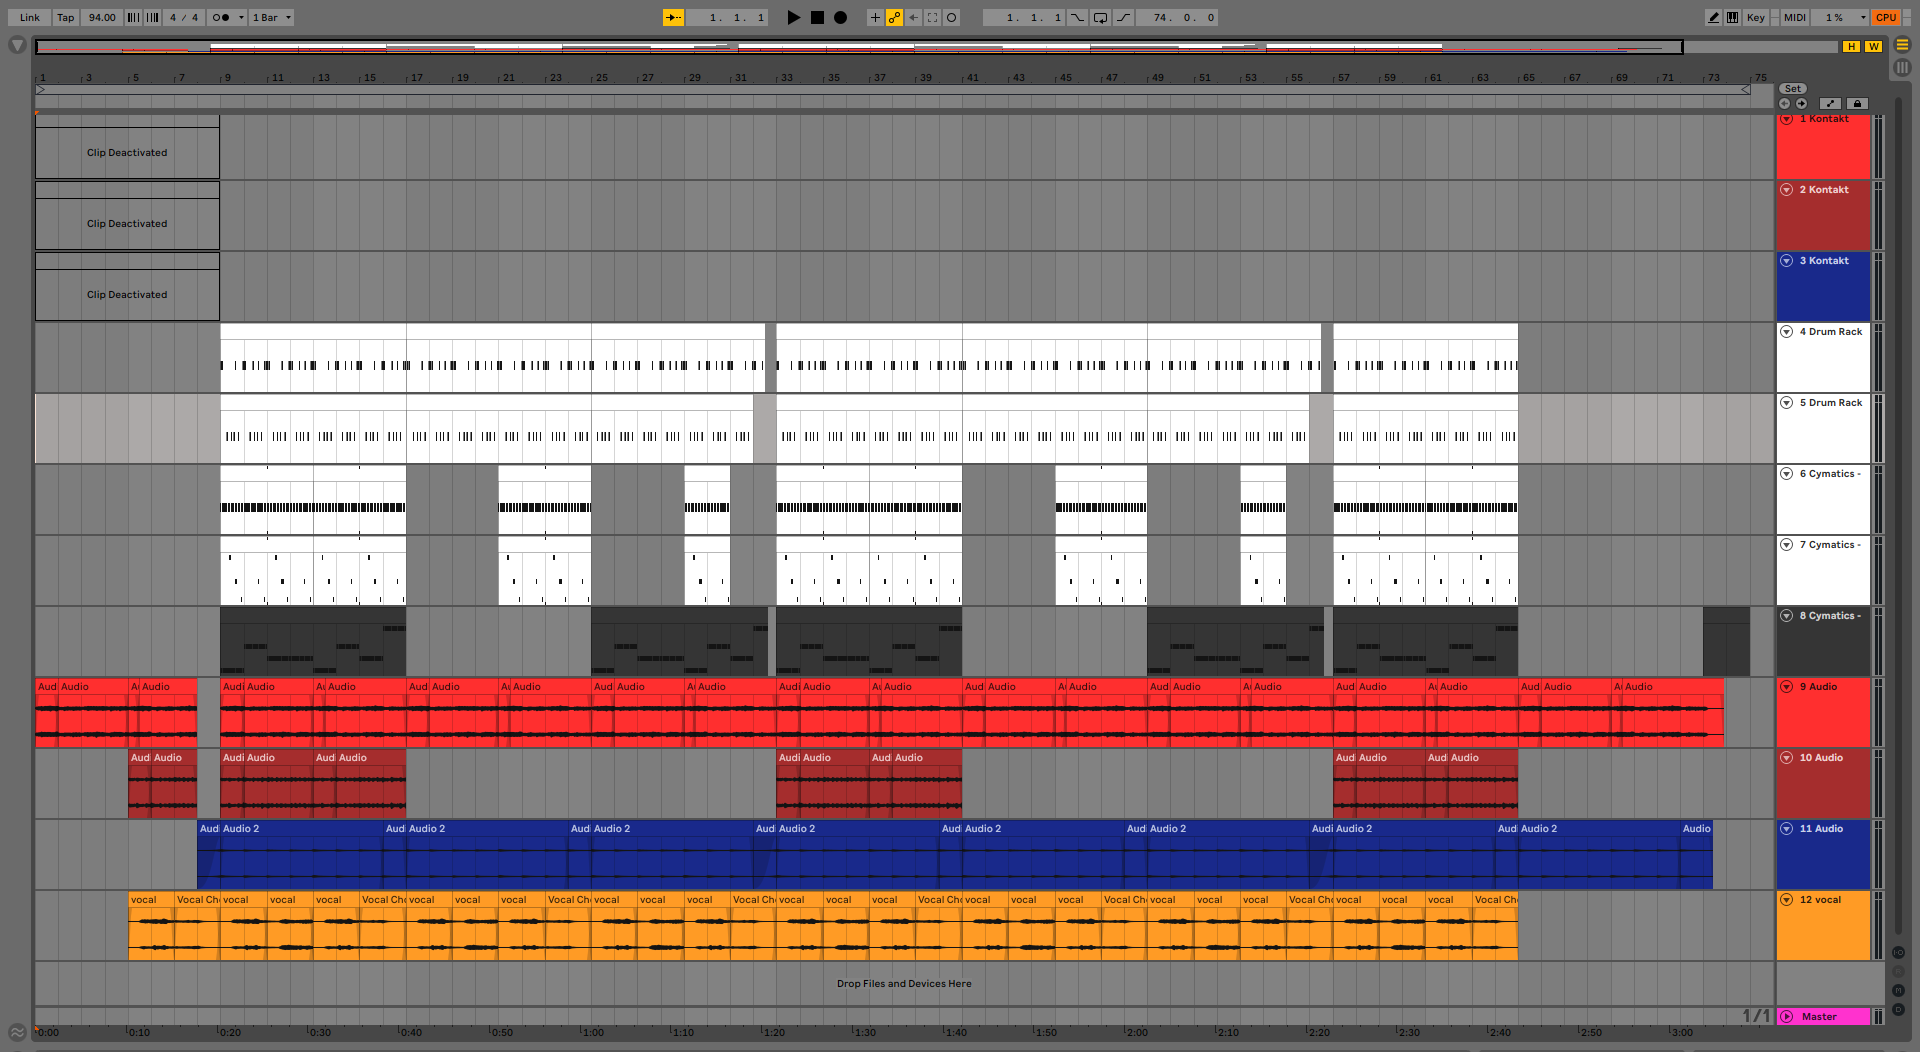
Task: Toggle Draw Mode pencil icon
Action: [x=1713, y=17]
